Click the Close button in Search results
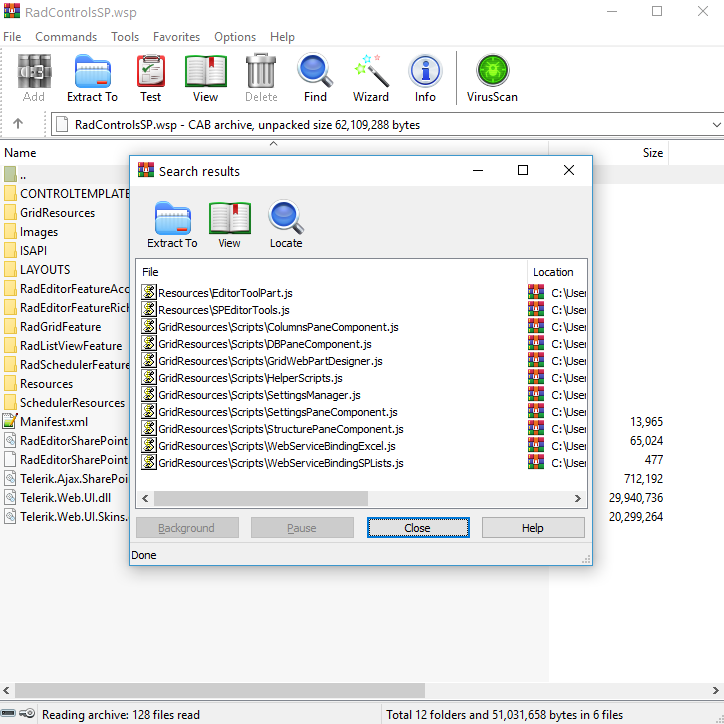This screenshot has width=724, height=724. (418, 528)
